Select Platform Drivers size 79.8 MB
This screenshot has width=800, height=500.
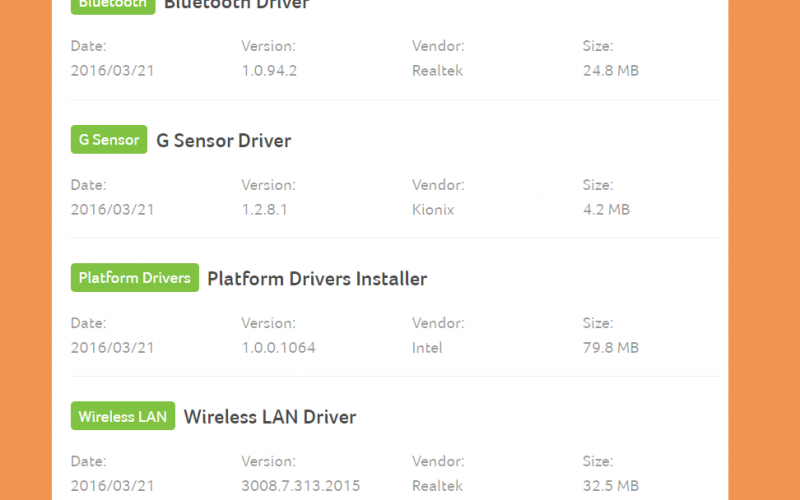pos(611,348)
